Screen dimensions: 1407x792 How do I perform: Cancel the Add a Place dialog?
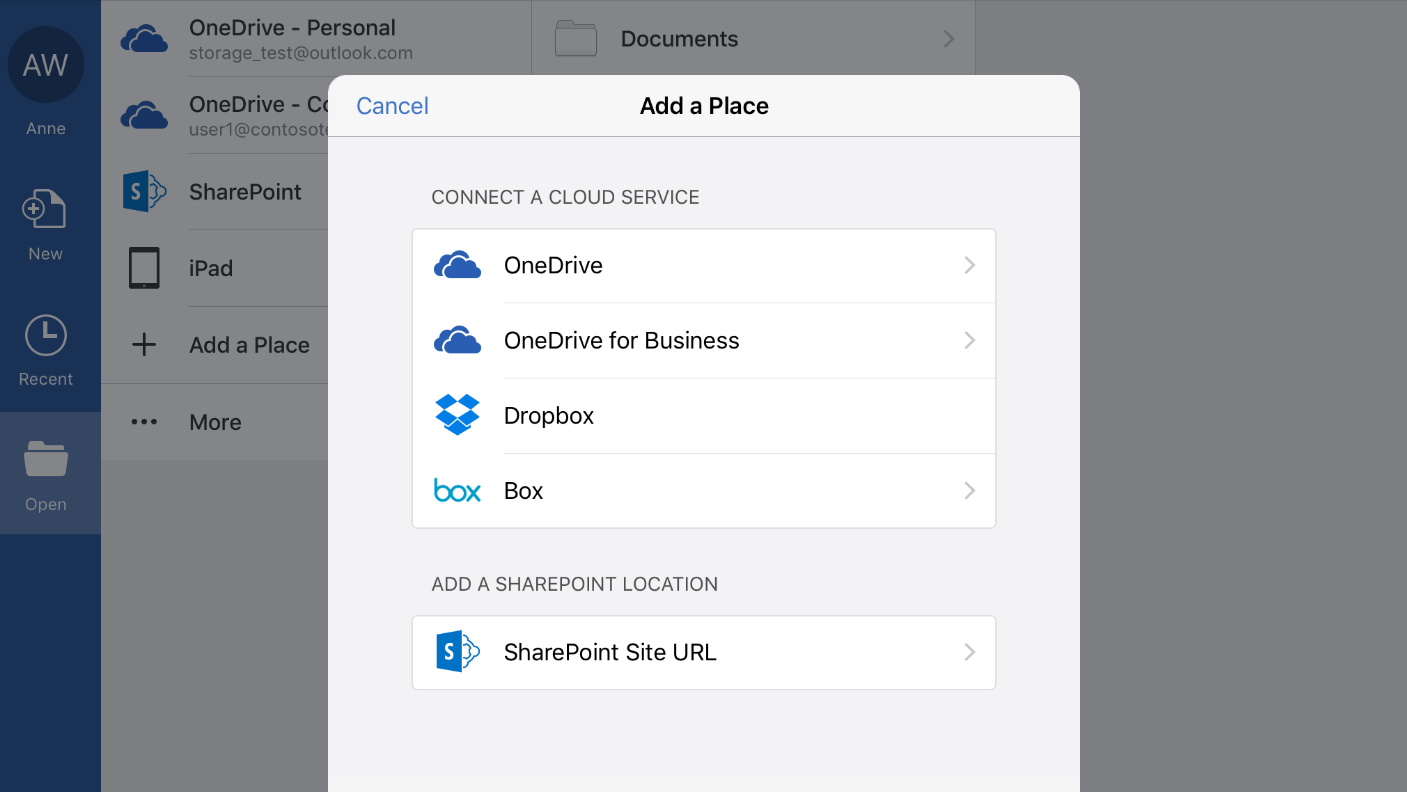[x=392, y=105]
